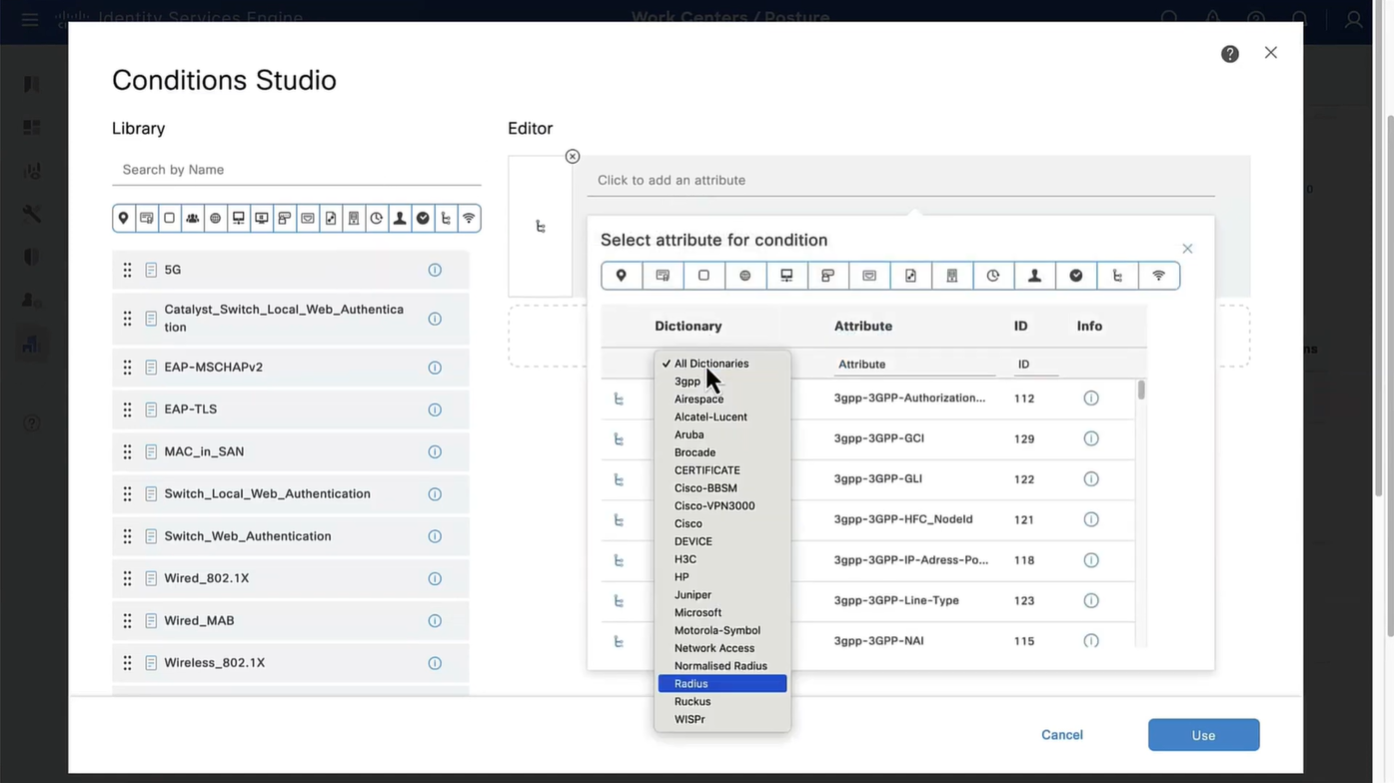Choose Microsoft from the dictionary list
The width and height of the screenshot is (1394, 783).
(x=698, y=613)
